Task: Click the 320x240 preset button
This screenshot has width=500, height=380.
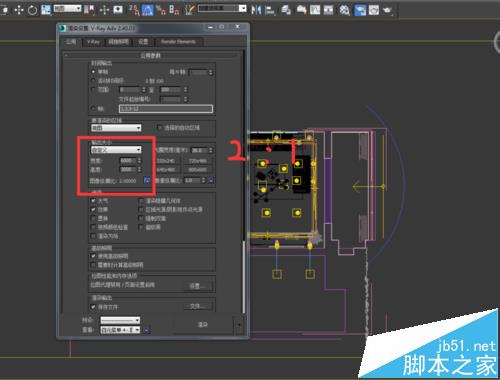Action: tap(166, 161)
